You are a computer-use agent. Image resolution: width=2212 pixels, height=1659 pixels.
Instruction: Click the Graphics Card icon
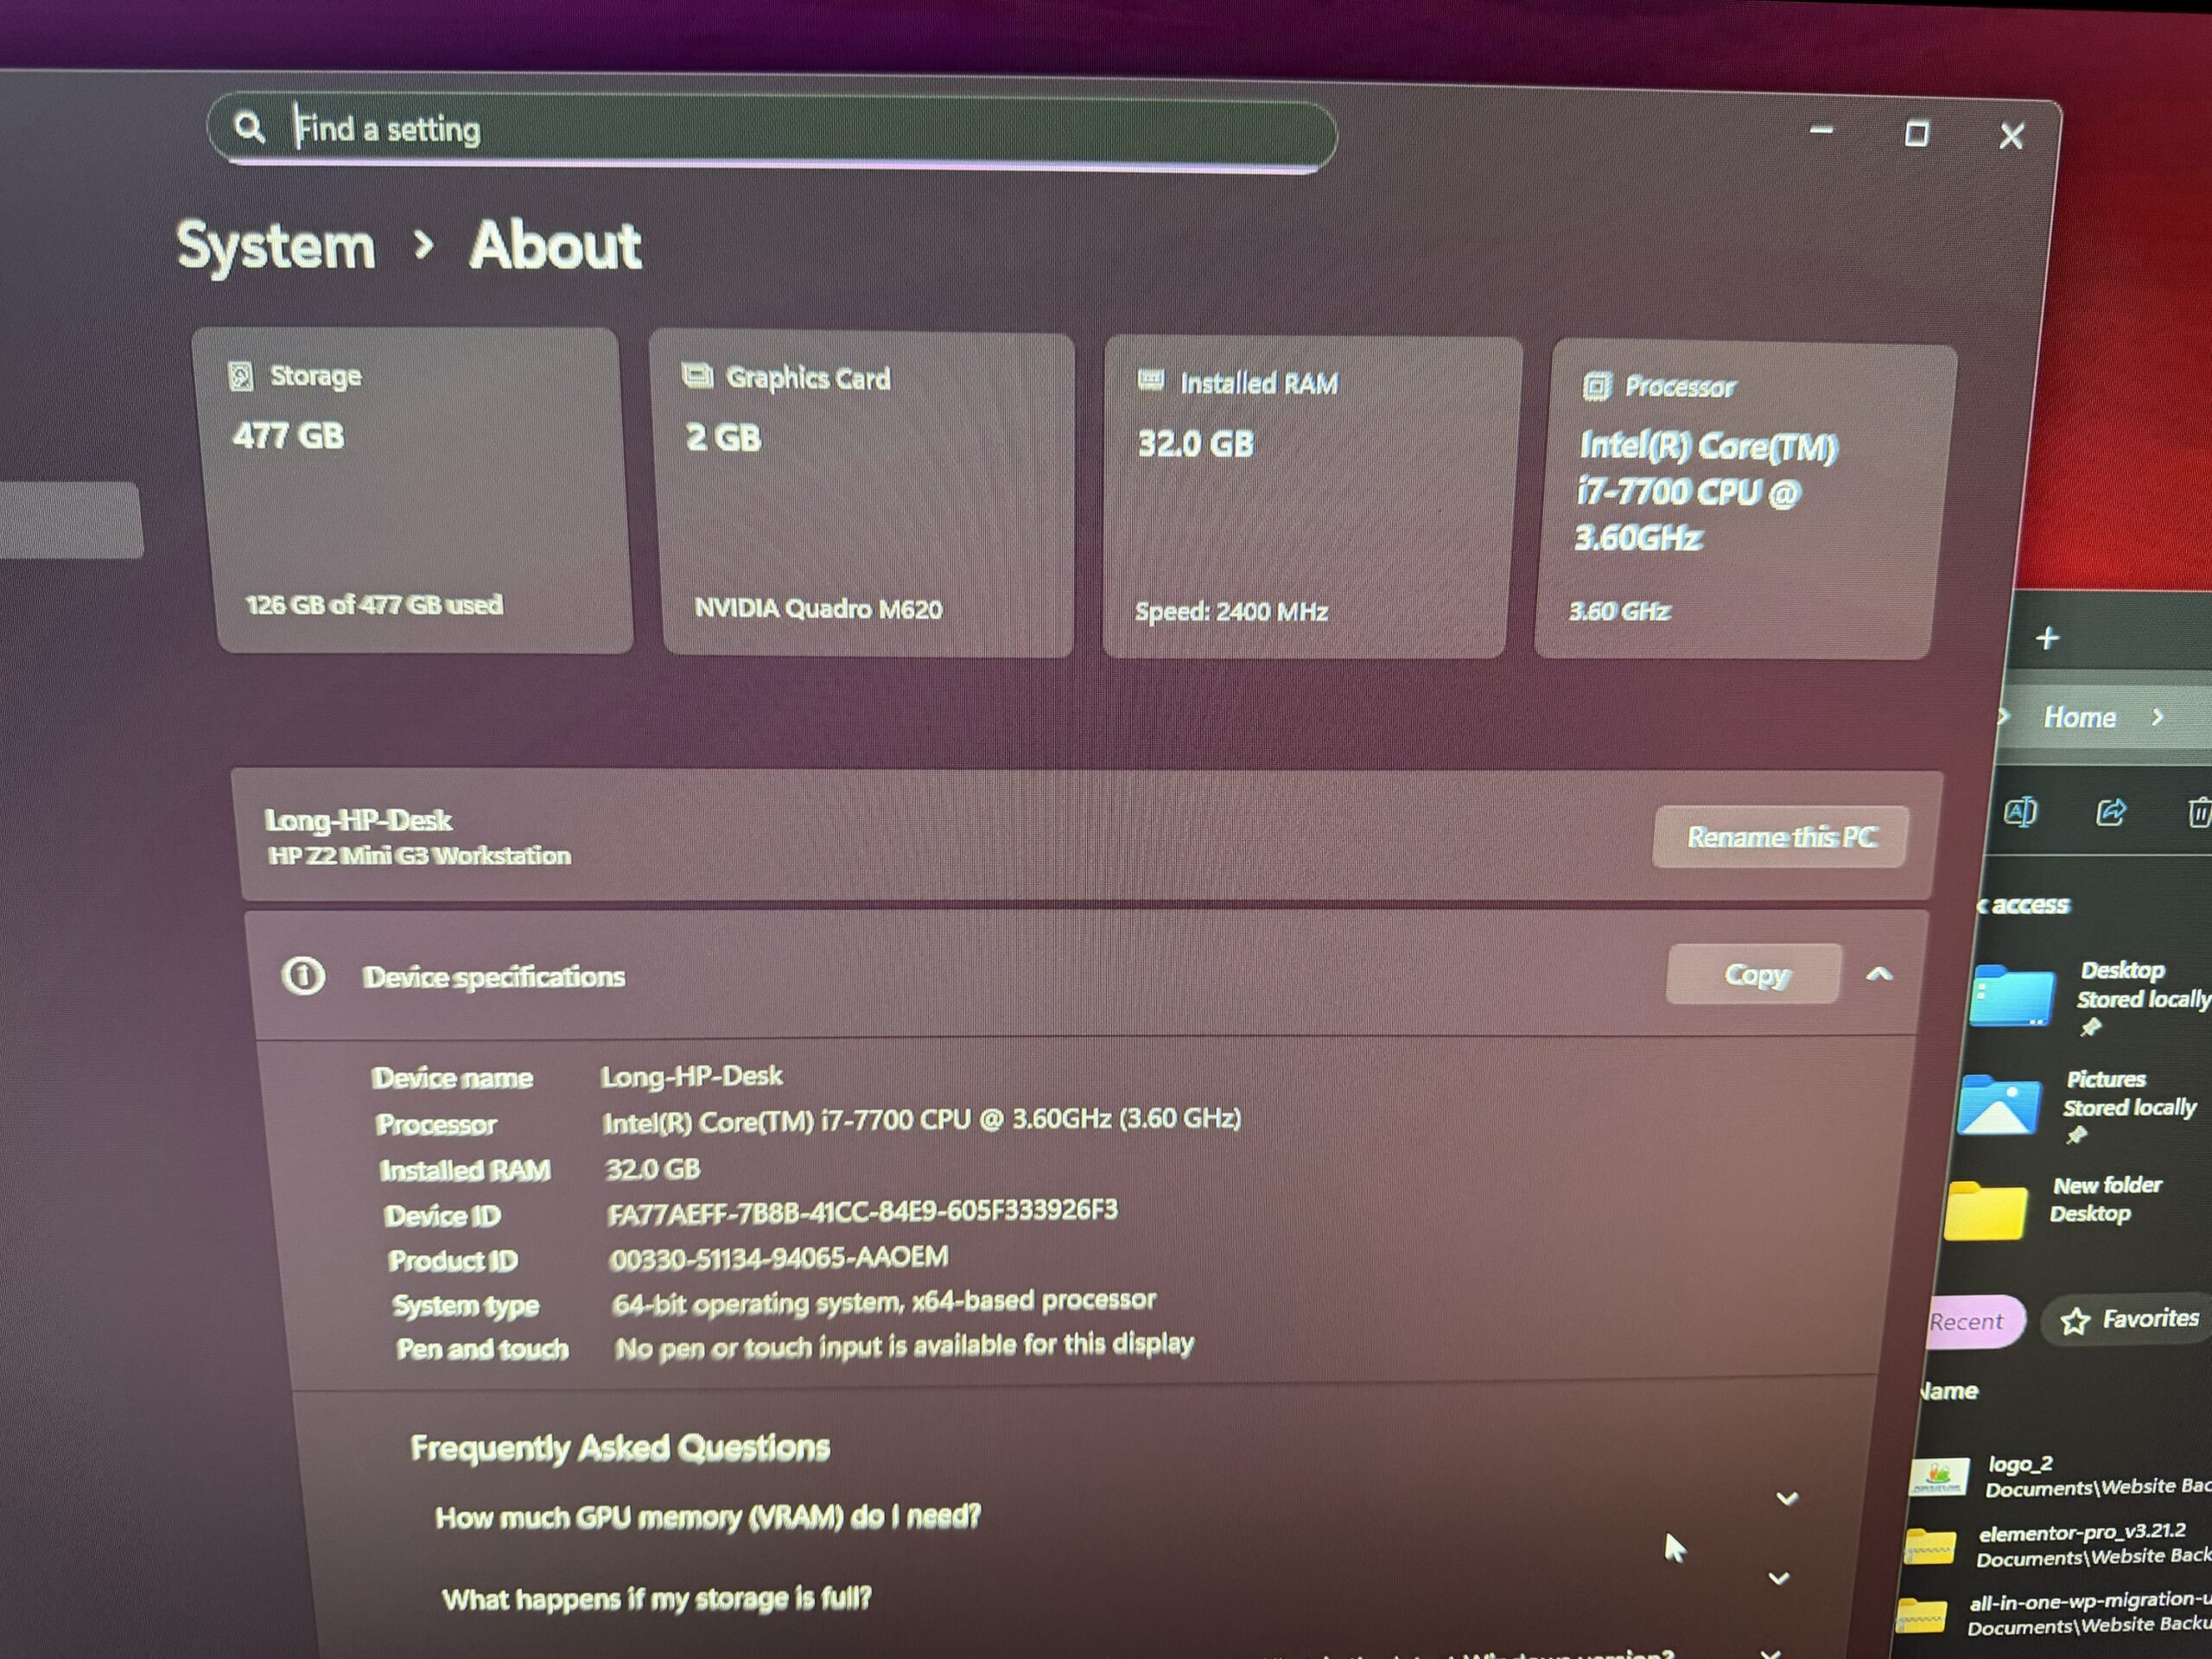(697, 376)
